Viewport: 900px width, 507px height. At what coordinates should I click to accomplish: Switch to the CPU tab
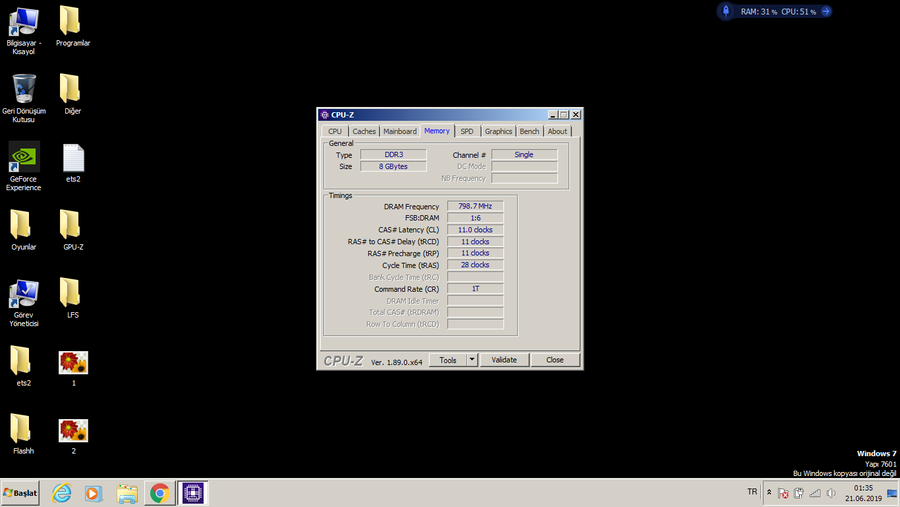click(x=335, y=131)
